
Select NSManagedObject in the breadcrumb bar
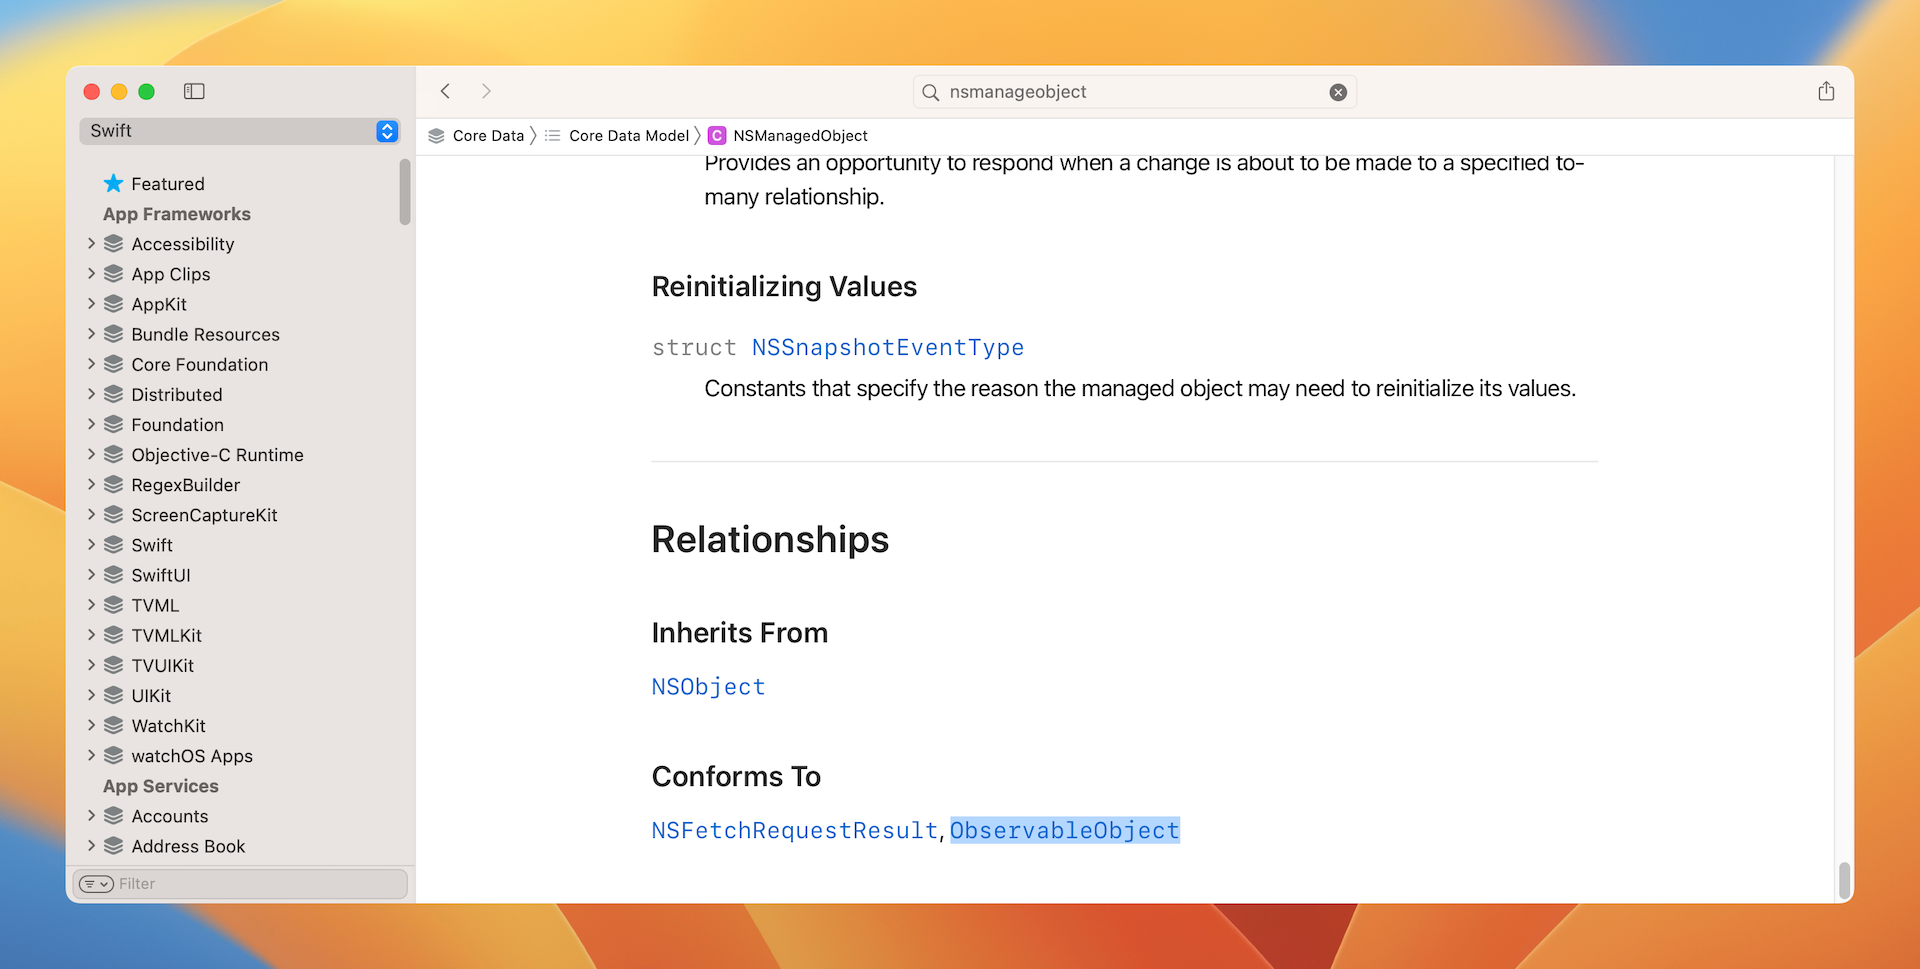click(801, 135)
